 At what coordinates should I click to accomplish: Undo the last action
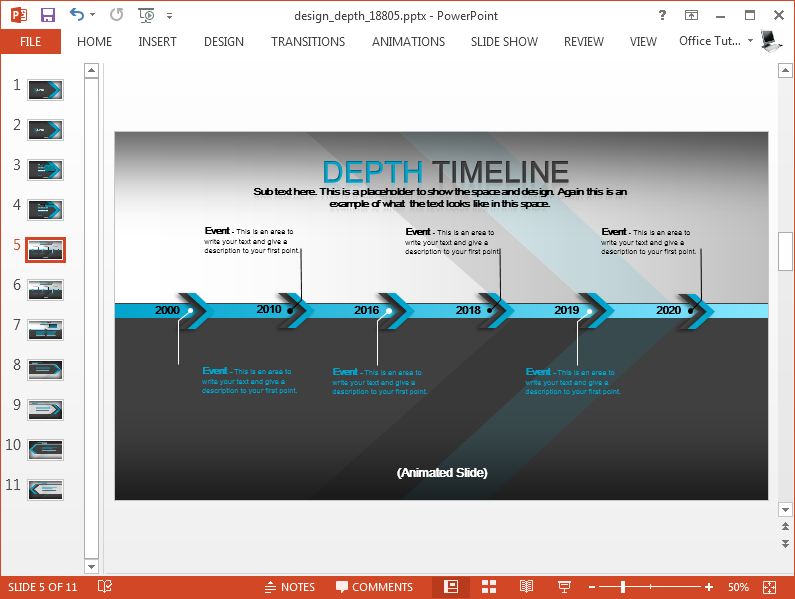(x=77, y=15)
